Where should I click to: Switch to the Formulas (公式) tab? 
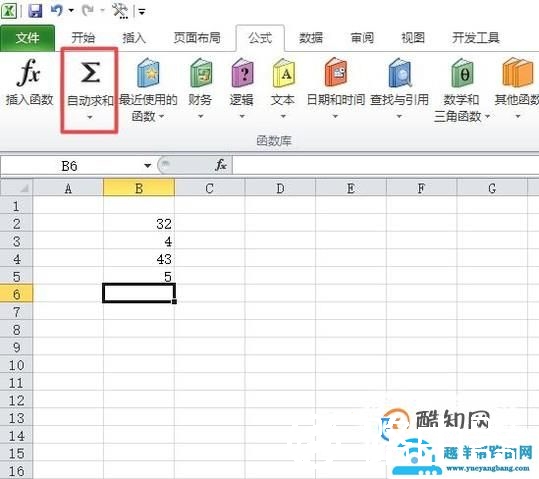click(x=260, y=37)
